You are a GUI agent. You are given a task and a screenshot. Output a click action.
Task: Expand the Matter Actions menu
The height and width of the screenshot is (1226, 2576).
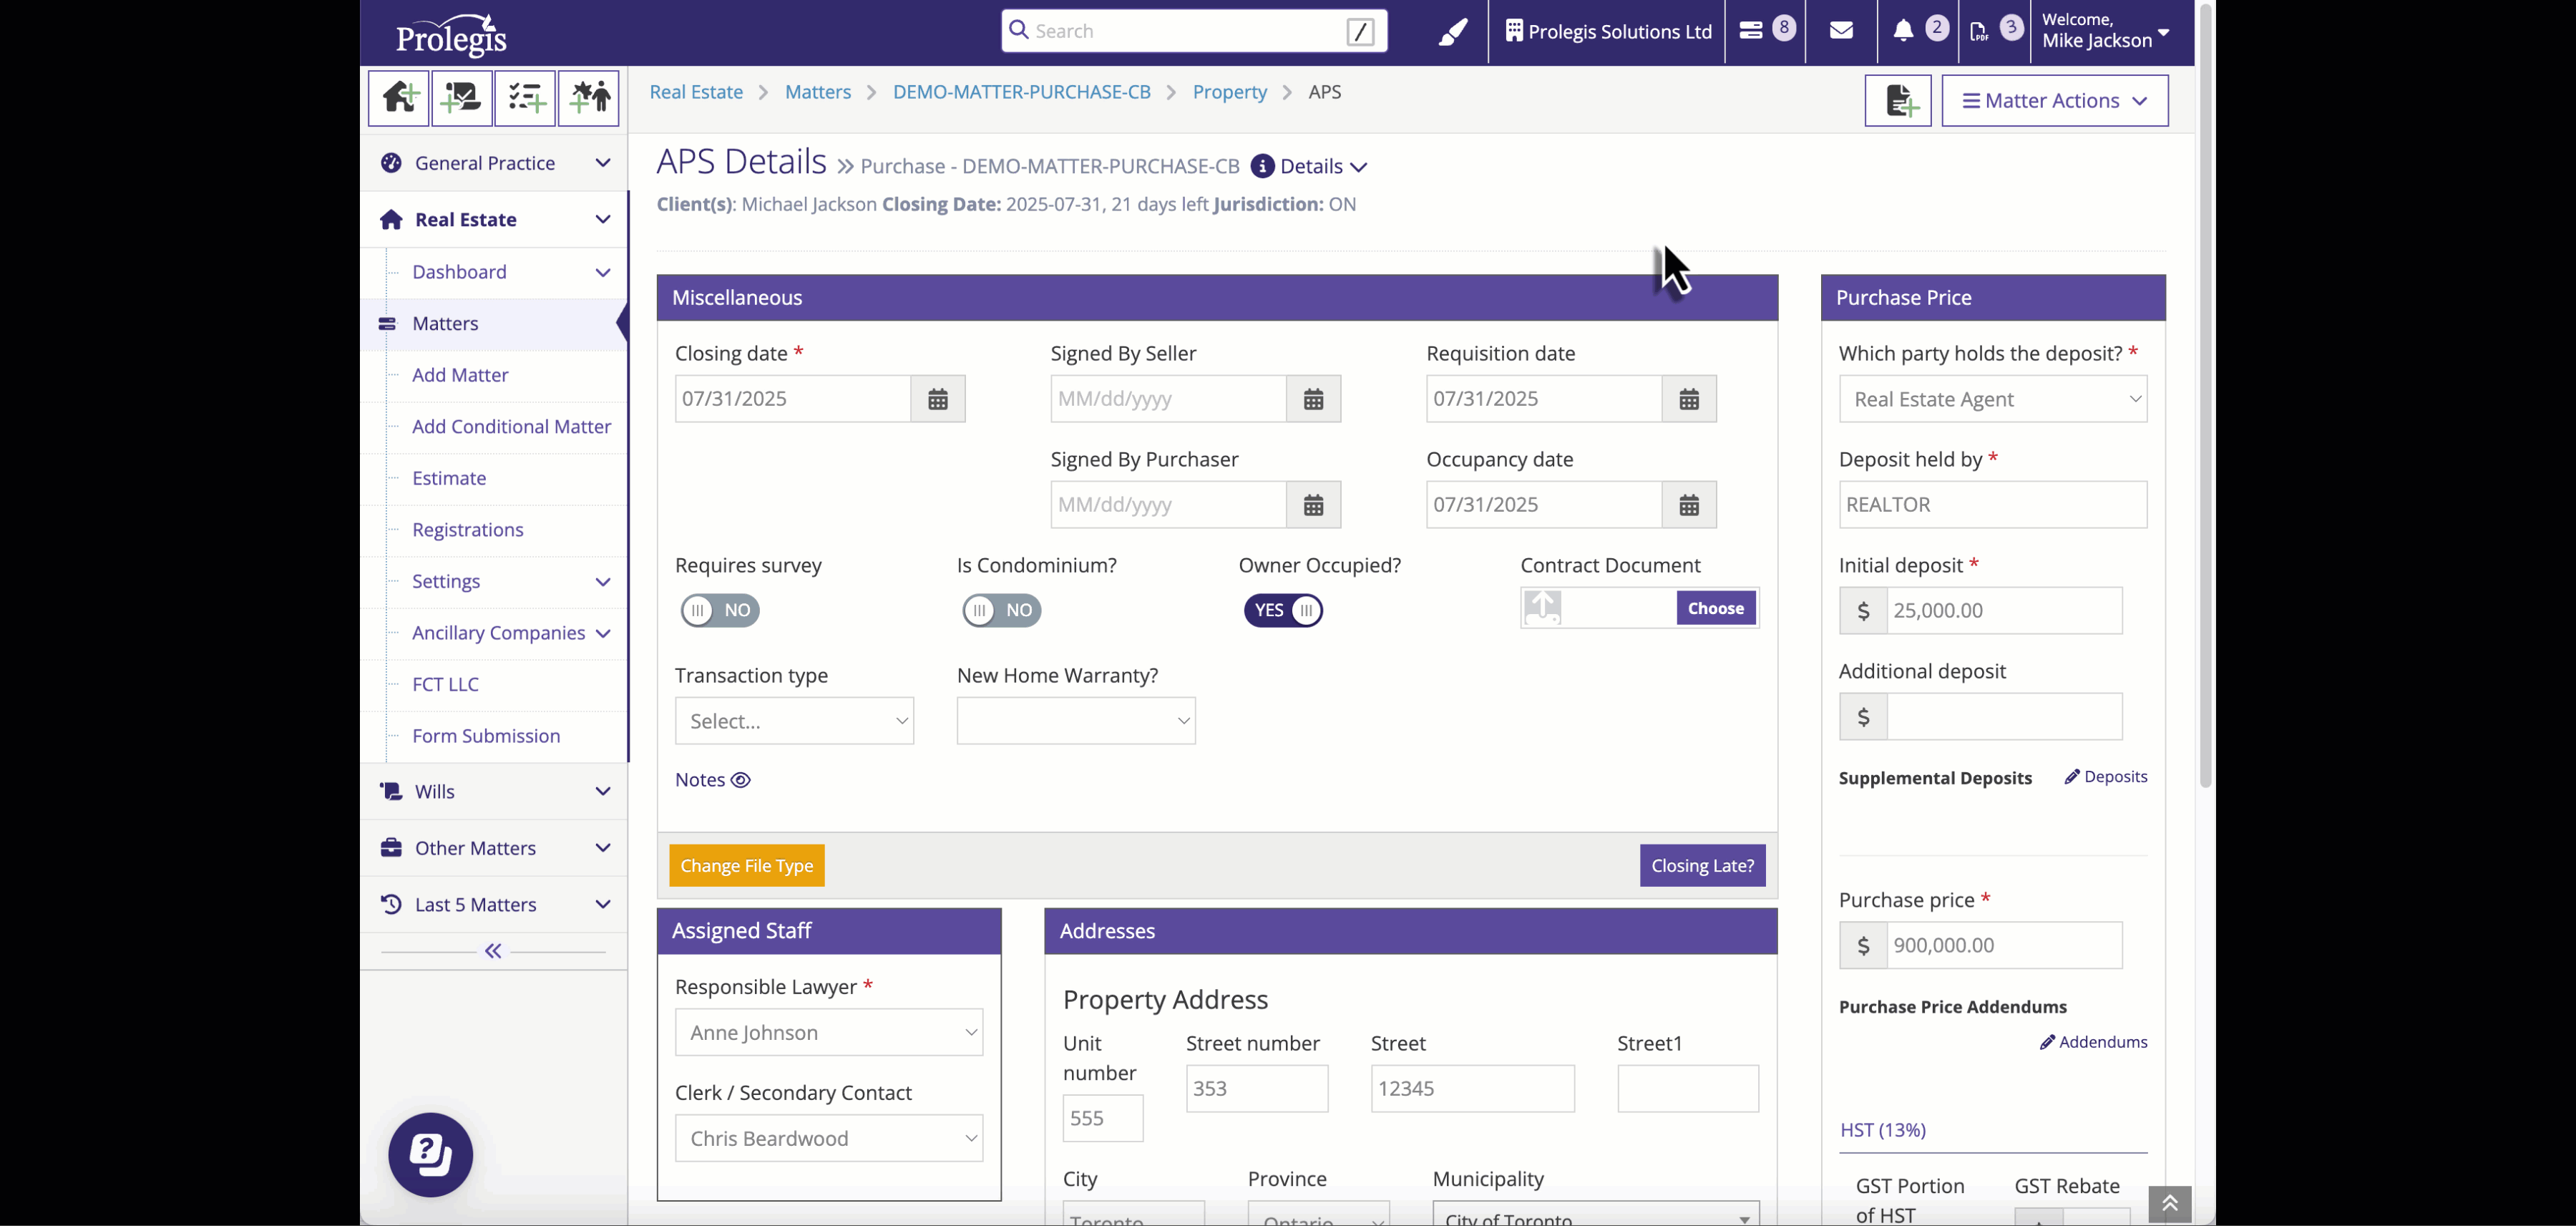click(x=2054, y=101)
